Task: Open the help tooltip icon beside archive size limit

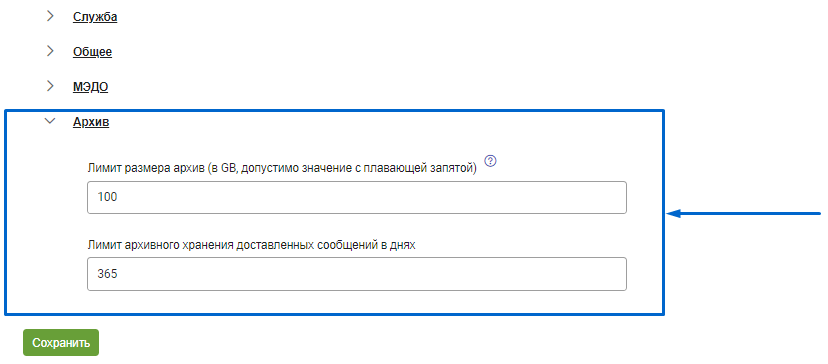Action: point(491,161)
